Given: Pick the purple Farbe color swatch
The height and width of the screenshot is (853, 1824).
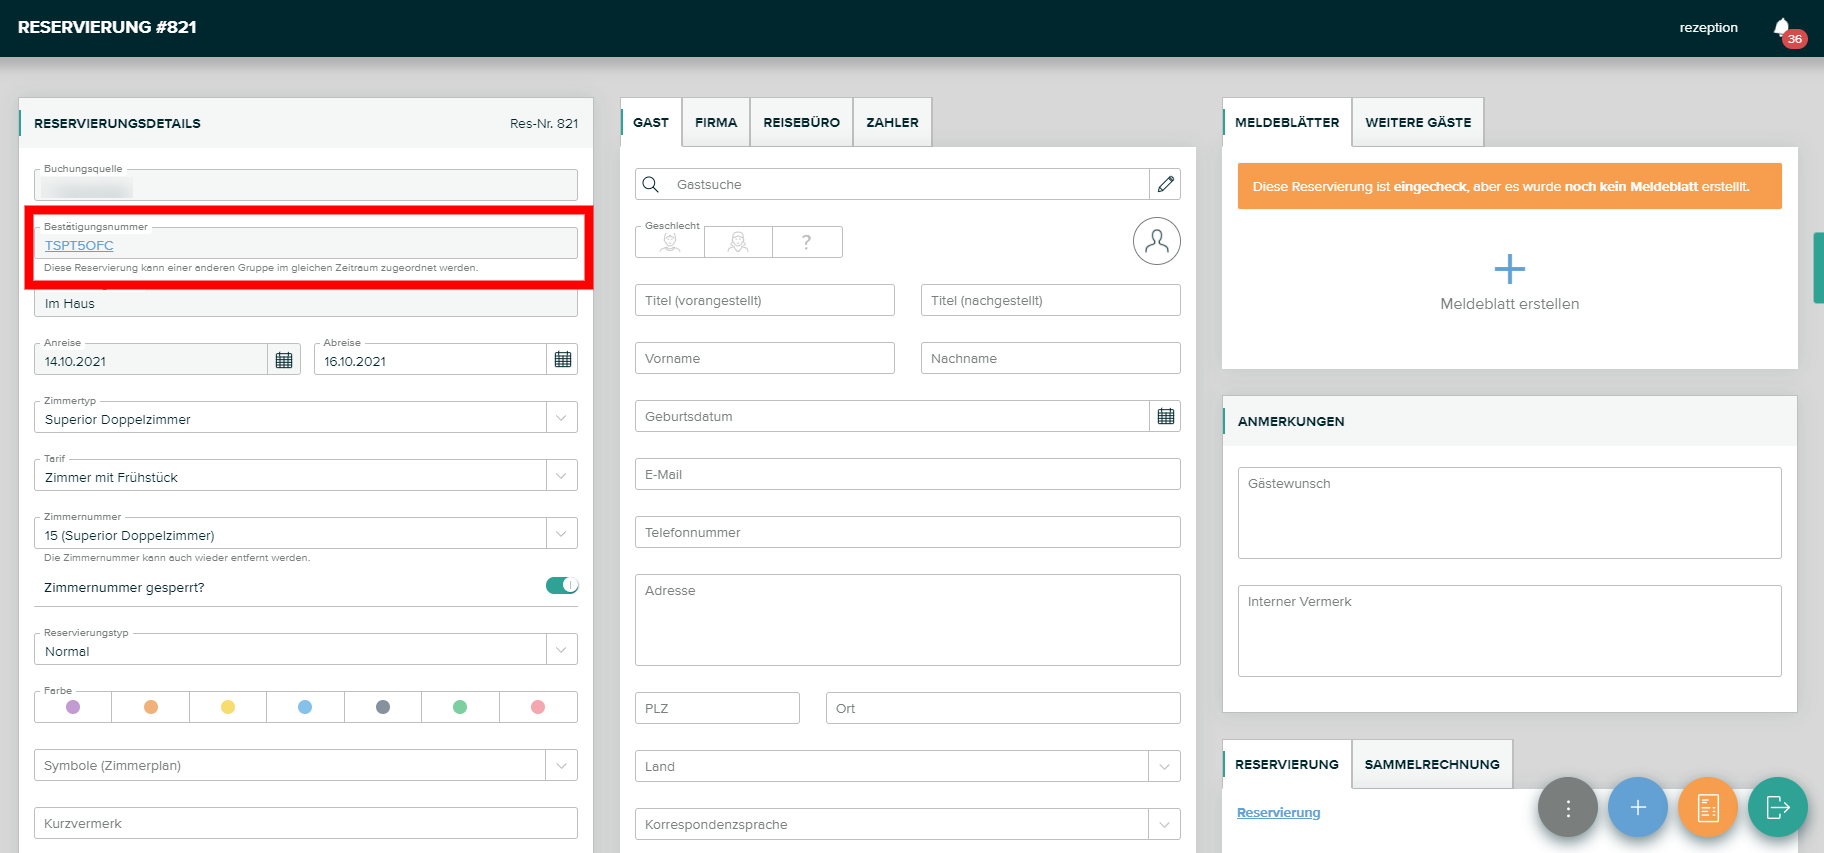Looking at the screenshot, I should click(73, 707).
